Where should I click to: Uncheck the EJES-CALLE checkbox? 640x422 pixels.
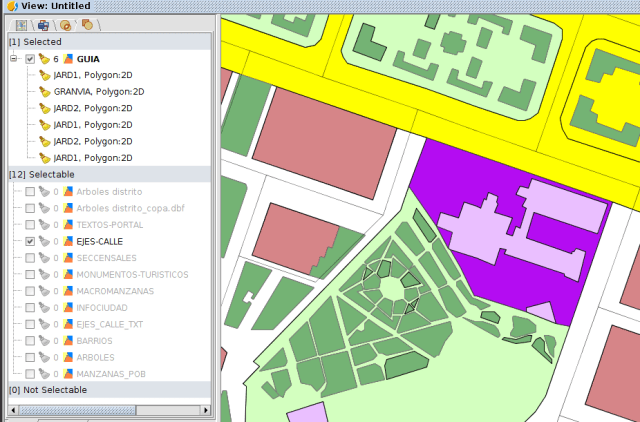pyautogui.click(x=30, y=241)
